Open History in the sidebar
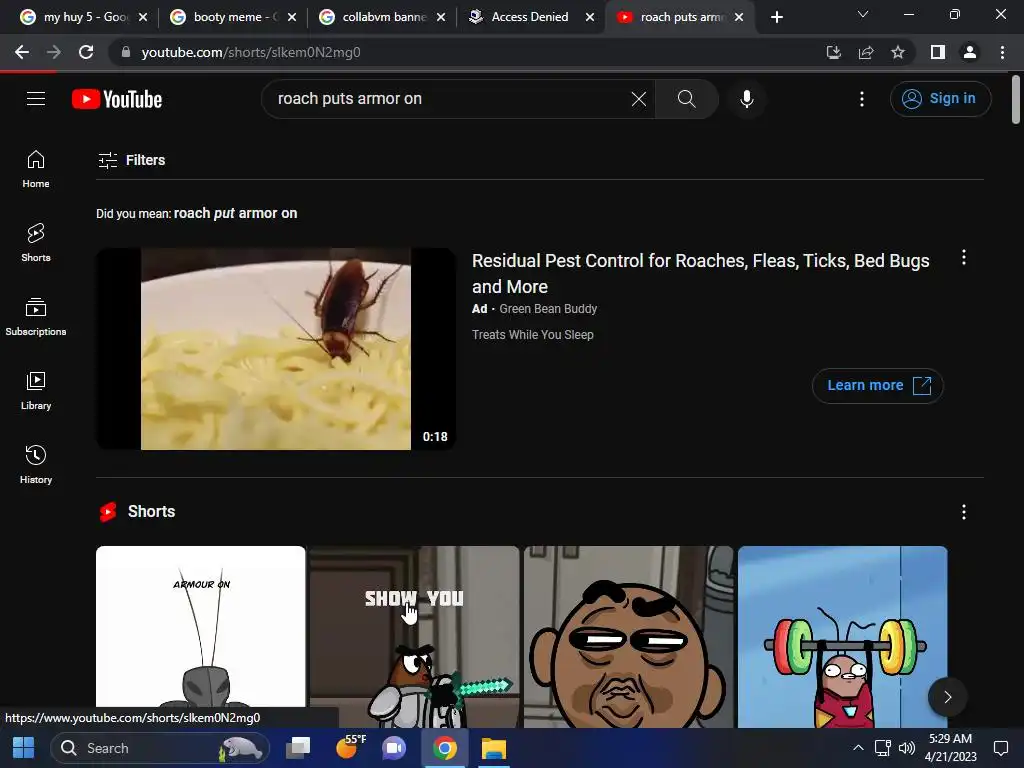This screenshot has width=1024, height=768. click(36, 464)
